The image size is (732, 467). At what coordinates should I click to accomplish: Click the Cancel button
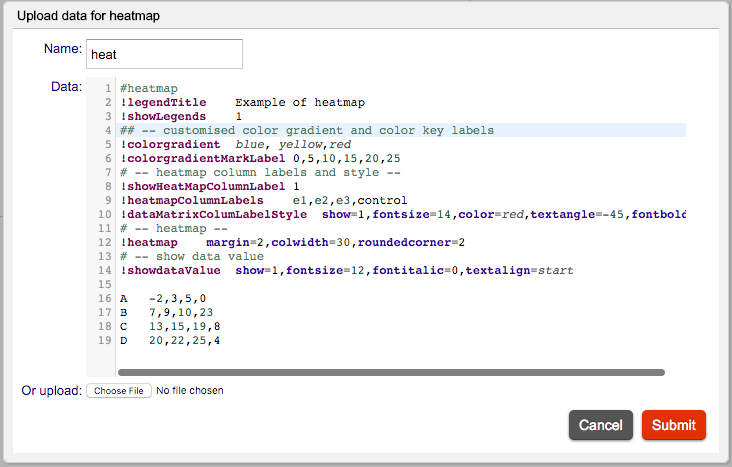click(600, 425)
